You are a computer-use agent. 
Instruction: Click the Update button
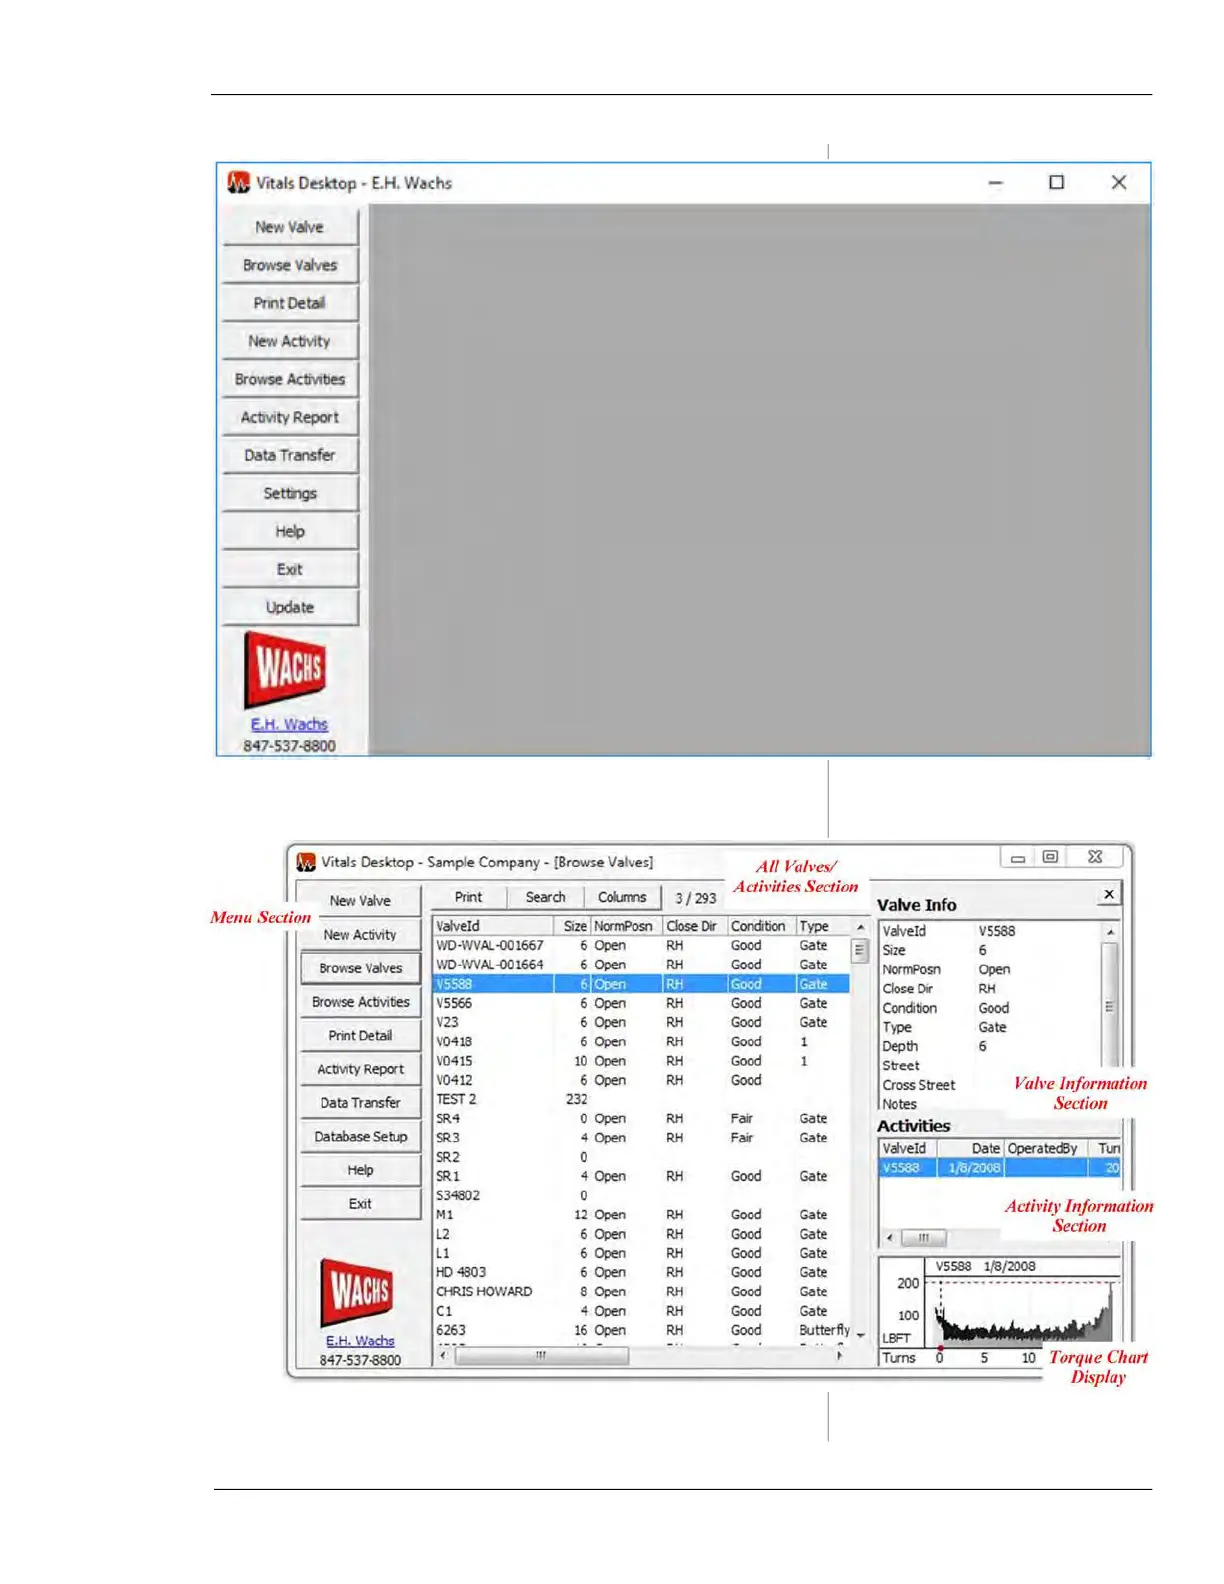(x=289, y=607)
